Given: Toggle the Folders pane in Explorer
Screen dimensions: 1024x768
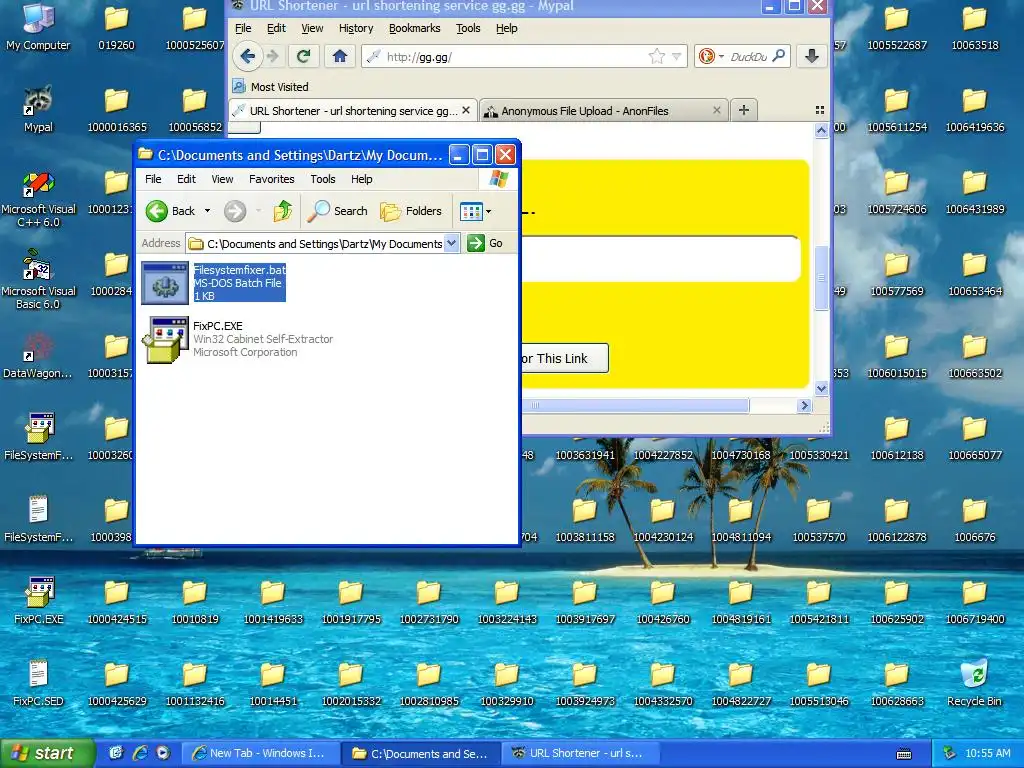Looking at the screenshot, I should click(x=411, y=211).
